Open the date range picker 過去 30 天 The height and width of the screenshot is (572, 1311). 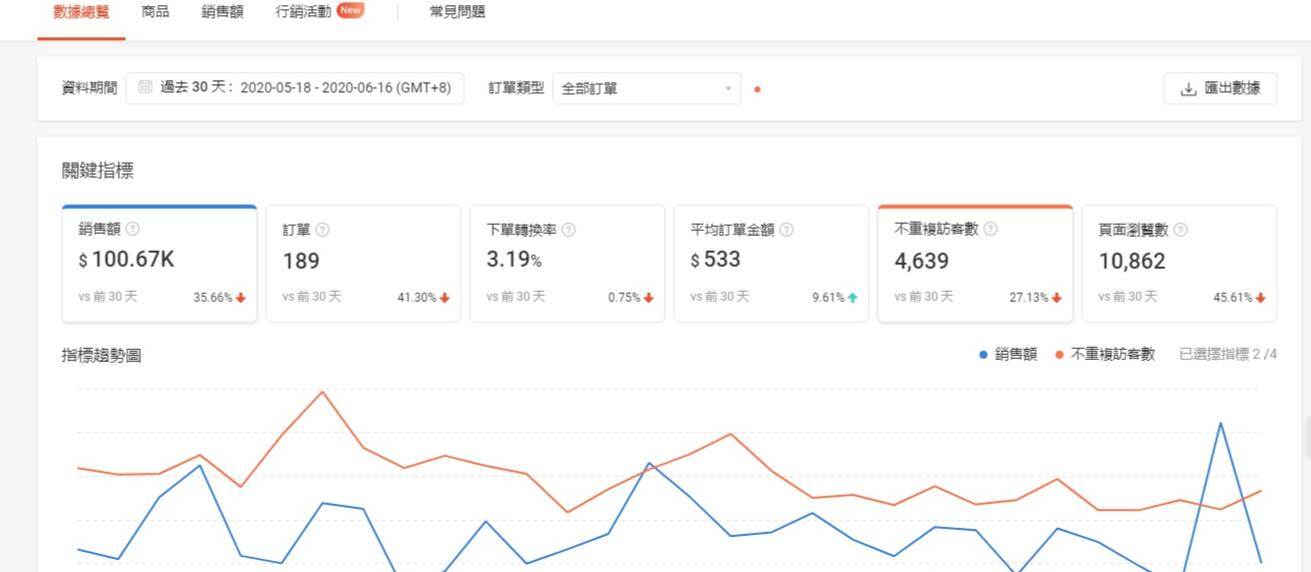coord(295,88)
